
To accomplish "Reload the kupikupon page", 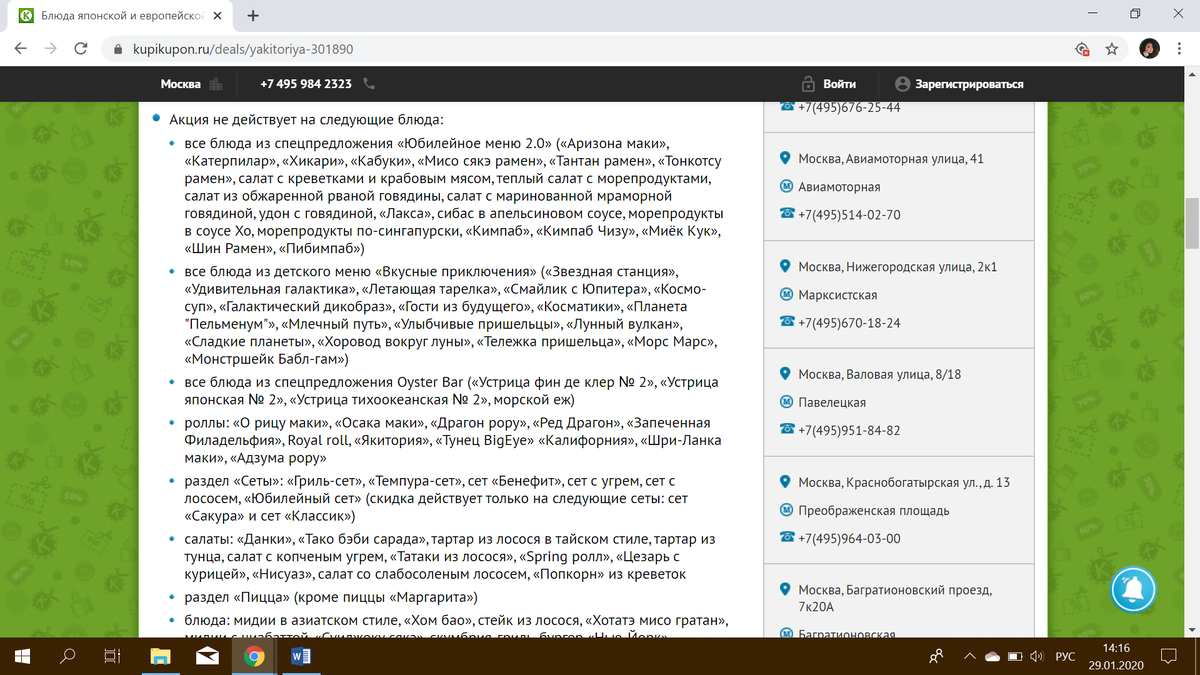I will coord(81,48).
